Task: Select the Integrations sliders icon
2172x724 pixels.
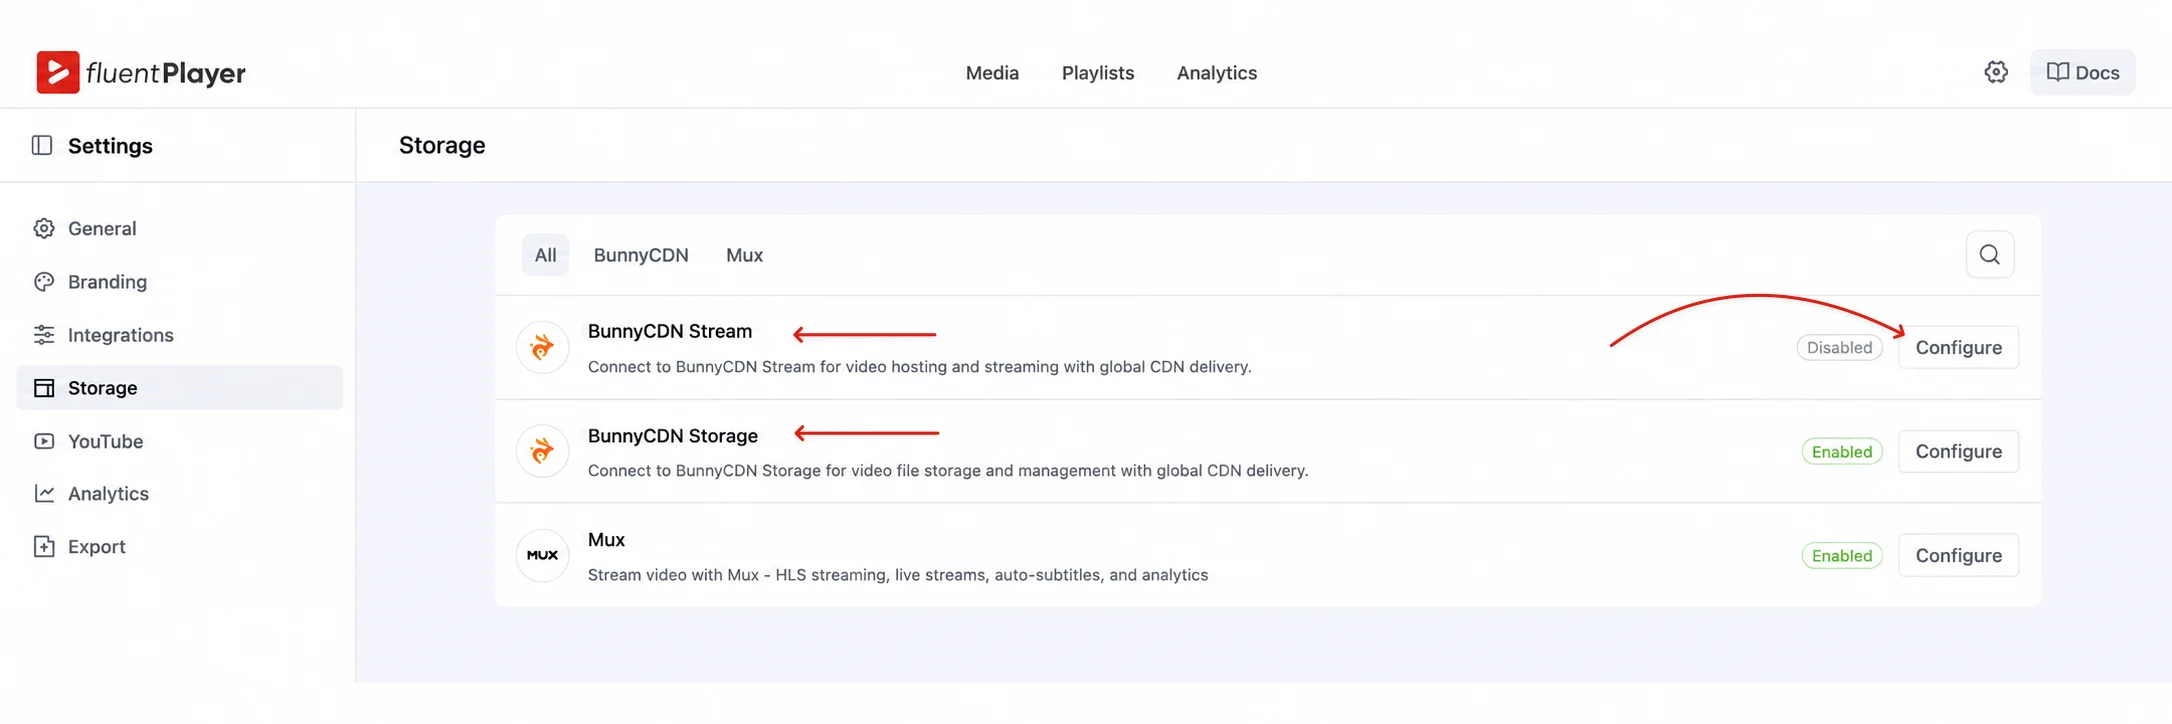Action: (44, 334)
